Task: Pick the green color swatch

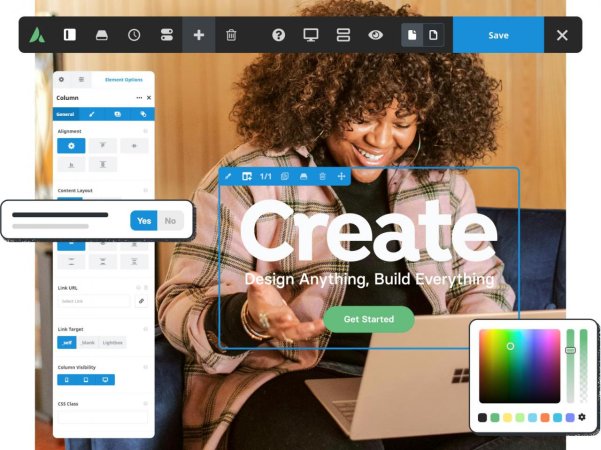Action: coord(495,417)
